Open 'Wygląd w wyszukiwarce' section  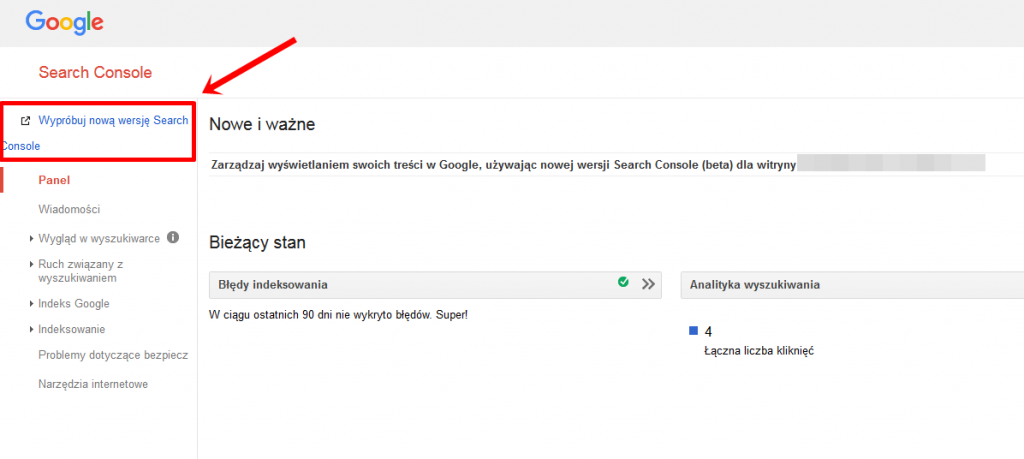[99, 239]
